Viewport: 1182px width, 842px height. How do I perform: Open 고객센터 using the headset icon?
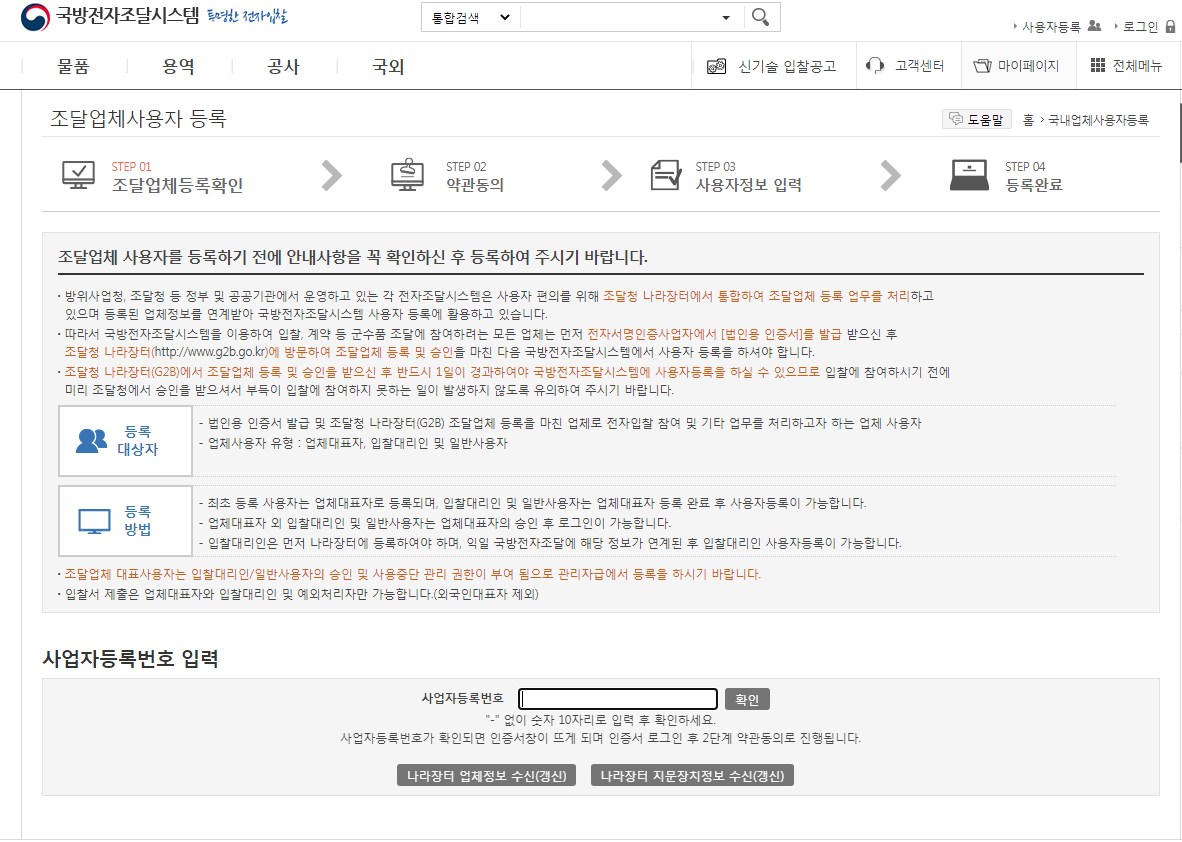point(876,65)
